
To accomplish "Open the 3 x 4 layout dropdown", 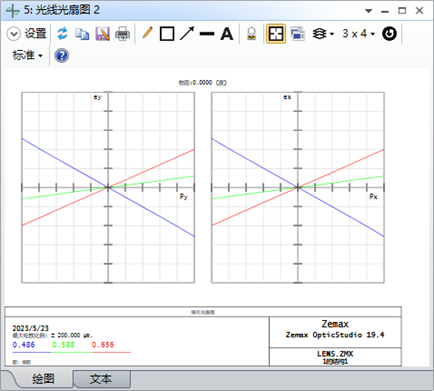I will click(358, 34).
